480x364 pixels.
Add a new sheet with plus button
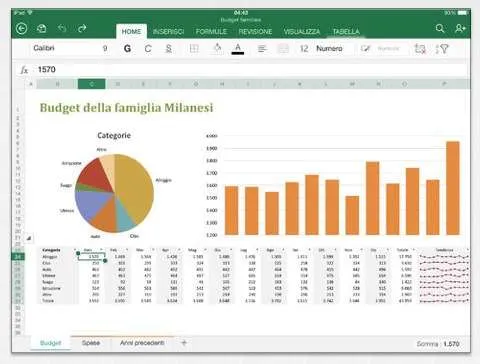184,342
